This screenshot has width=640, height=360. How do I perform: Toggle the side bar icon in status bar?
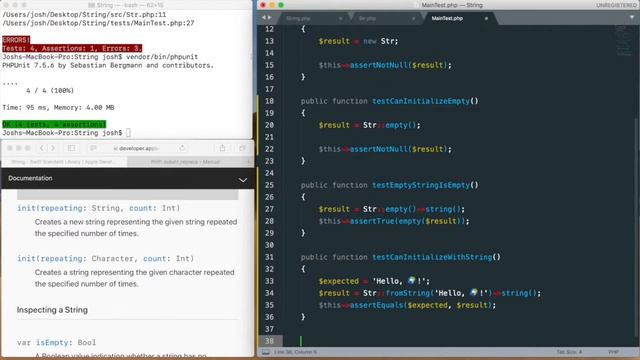[266, 352]
